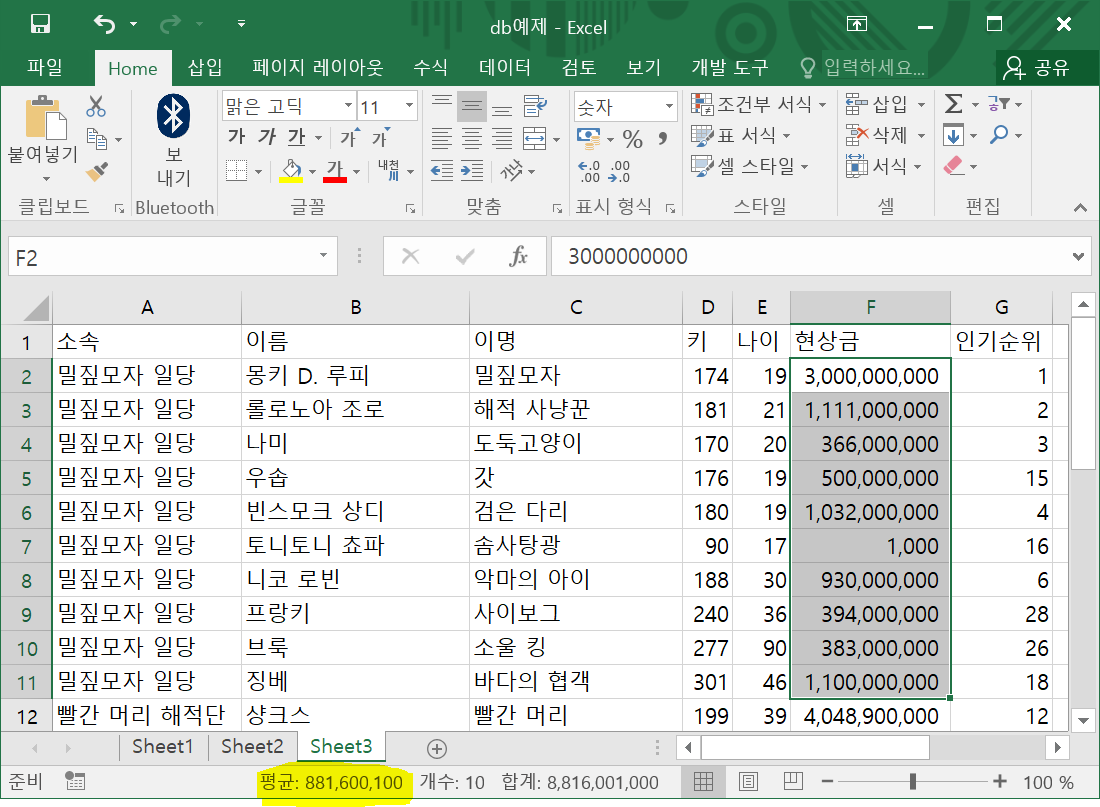Click Increase Decimal icon
The image size is (1100, 807).
click(589, 171)
